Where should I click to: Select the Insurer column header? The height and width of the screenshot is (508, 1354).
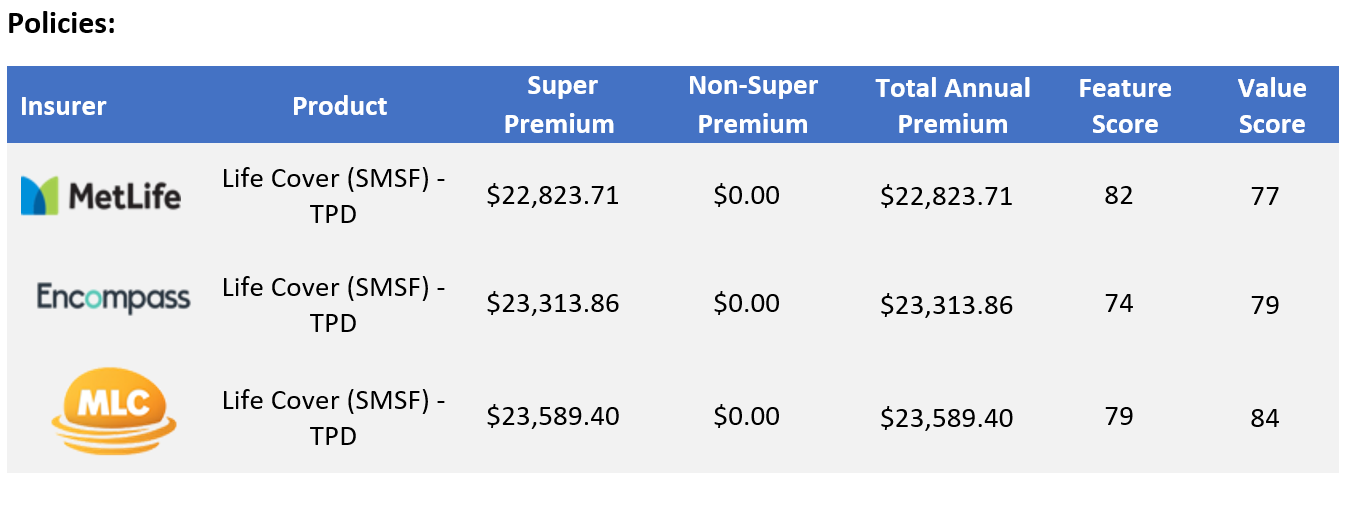63,106
